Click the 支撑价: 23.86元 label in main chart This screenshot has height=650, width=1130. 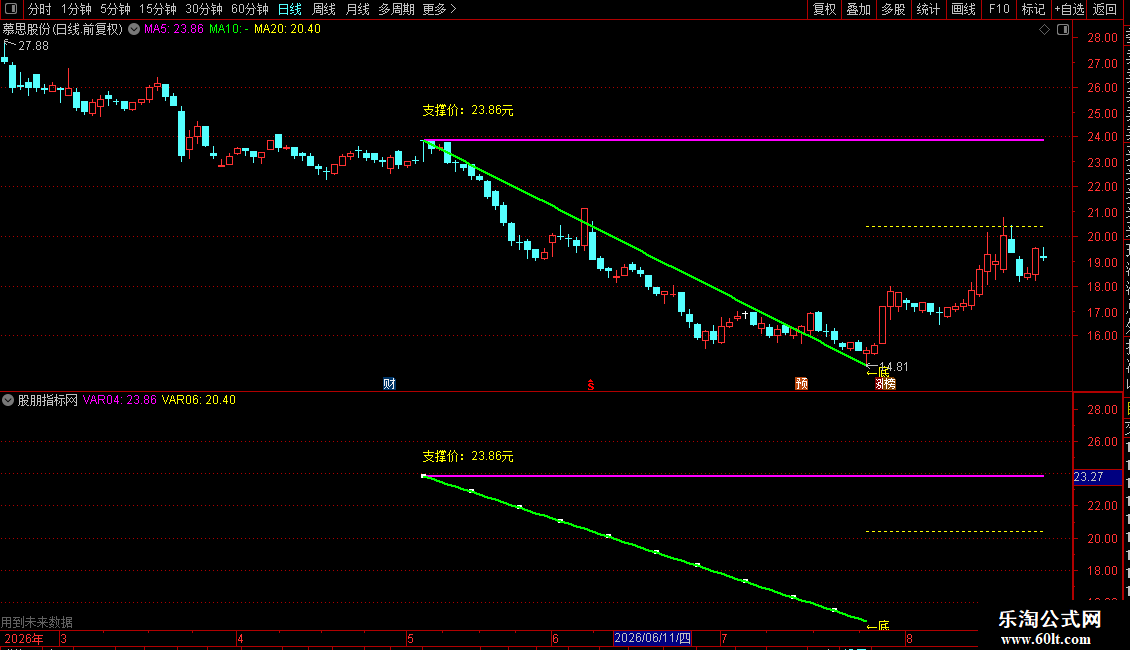(468, 110)
